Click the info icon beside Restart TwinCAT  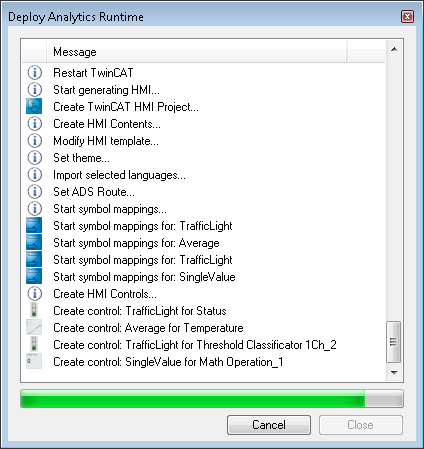click(34, 73)
